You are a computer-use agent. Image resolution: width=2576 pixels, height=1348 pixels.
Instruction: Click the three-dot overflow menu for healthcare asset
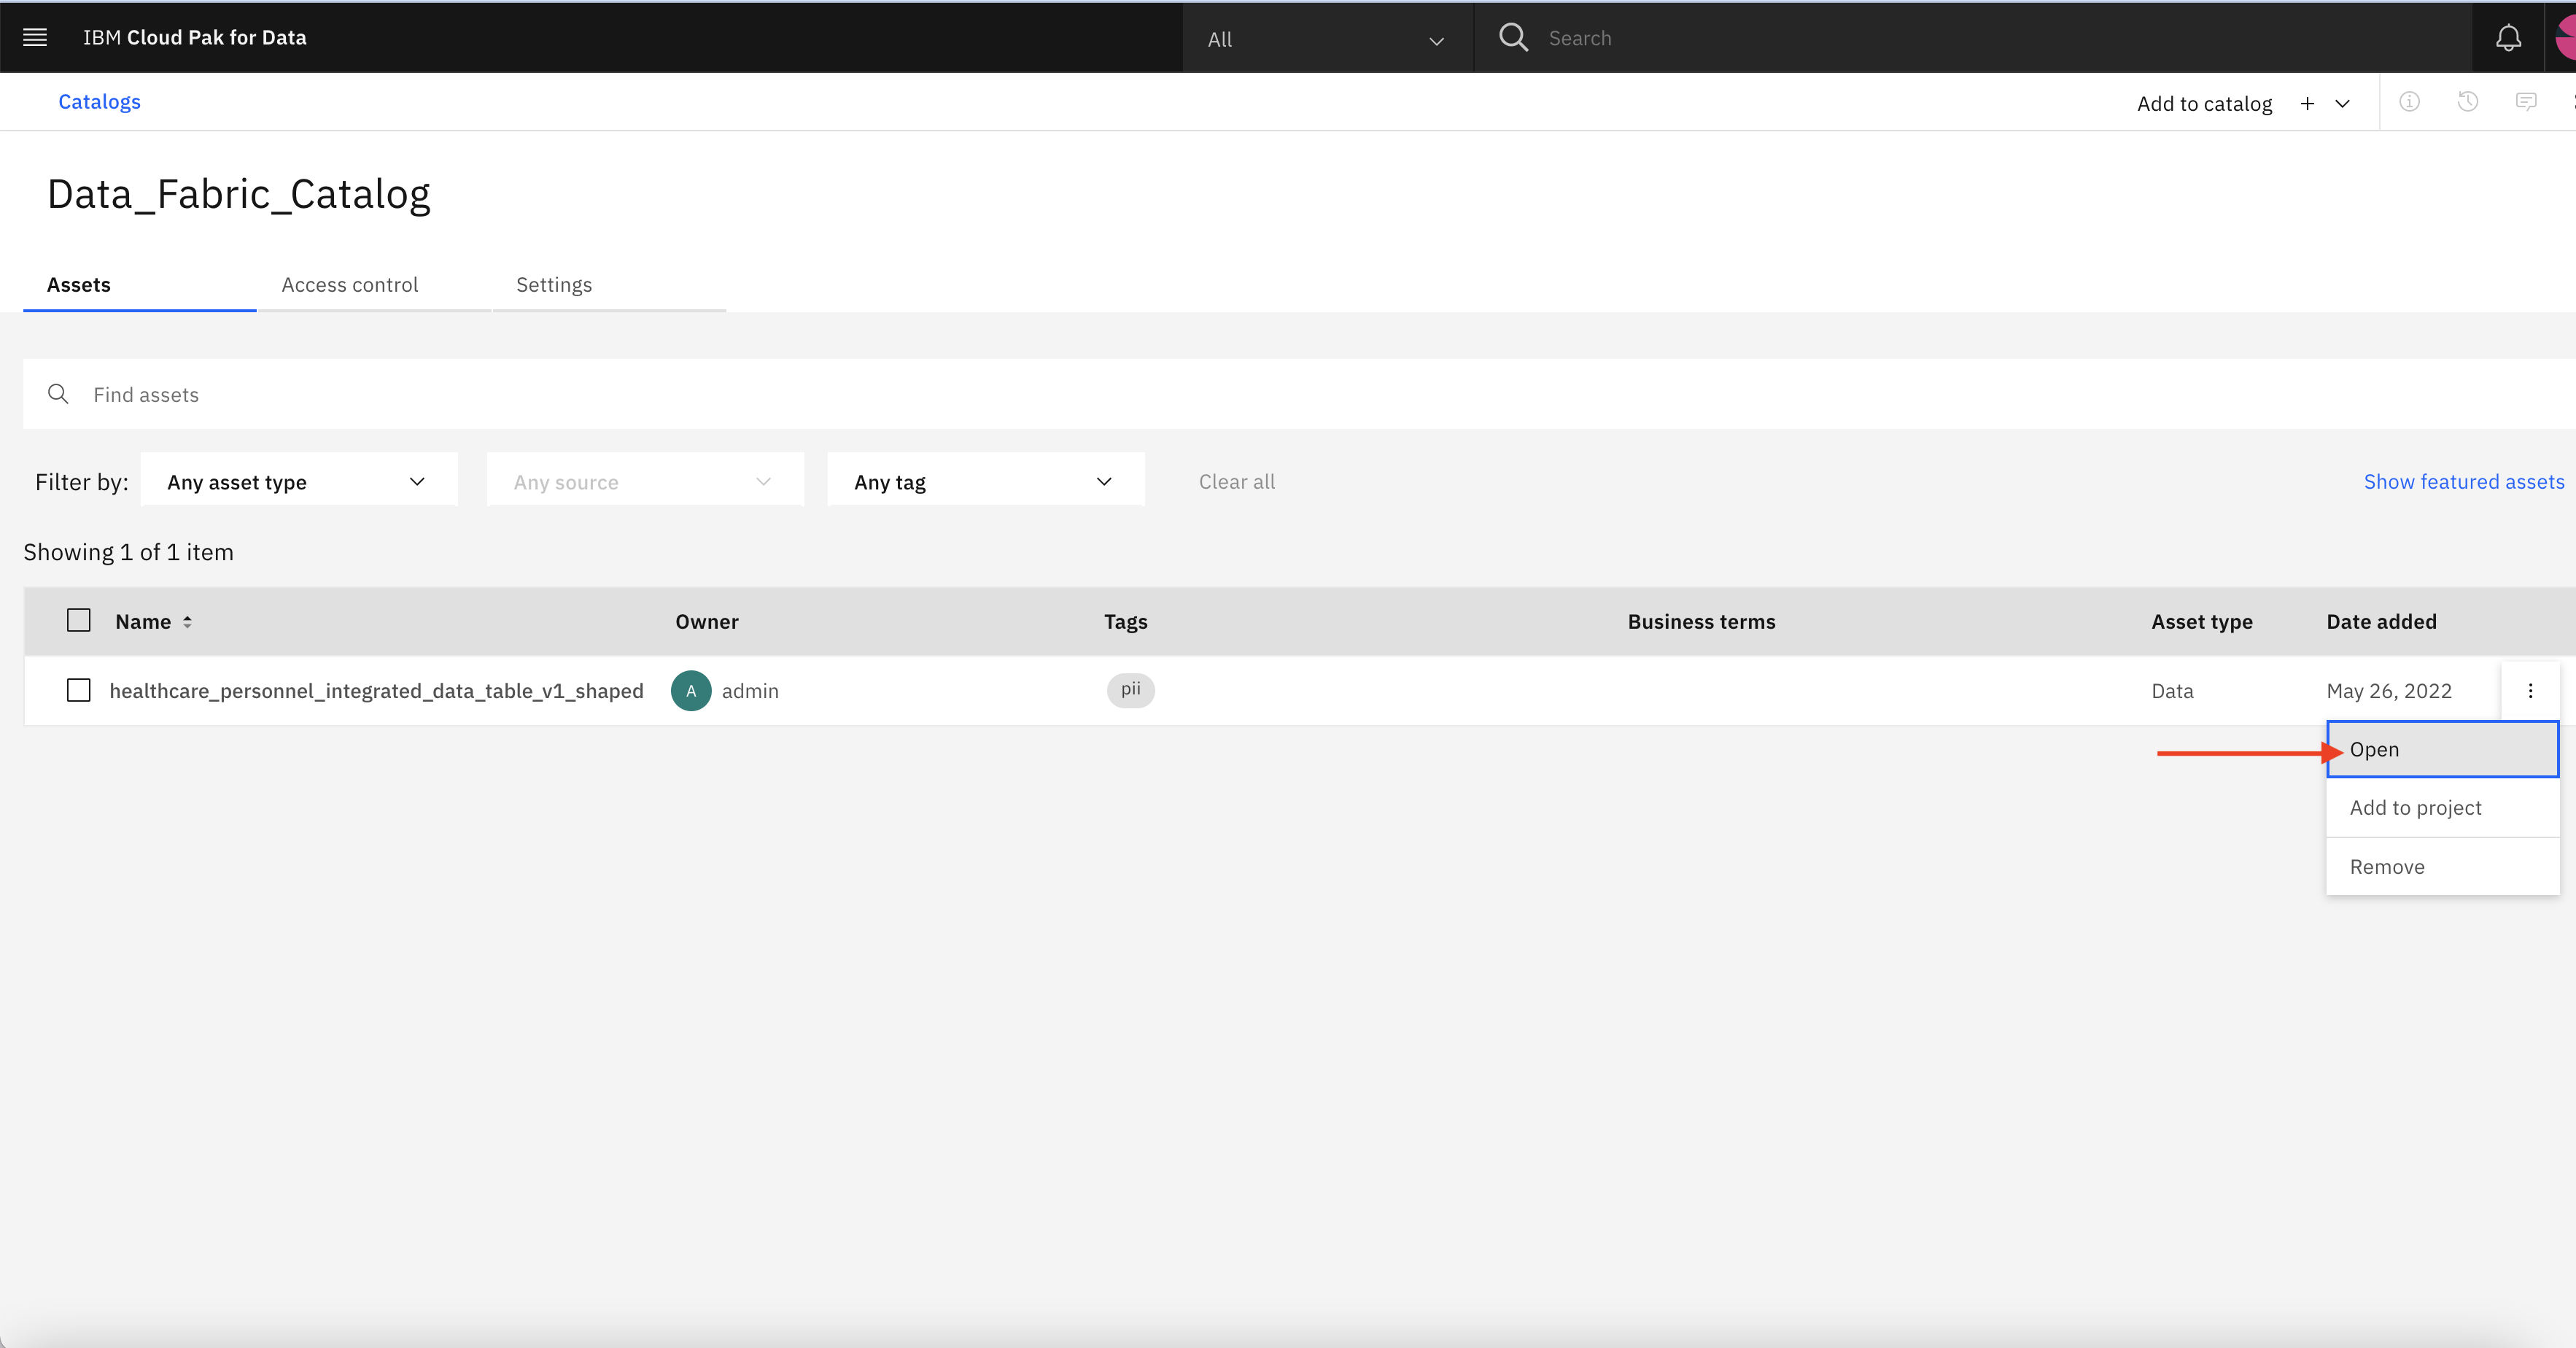coord(2530,691)
